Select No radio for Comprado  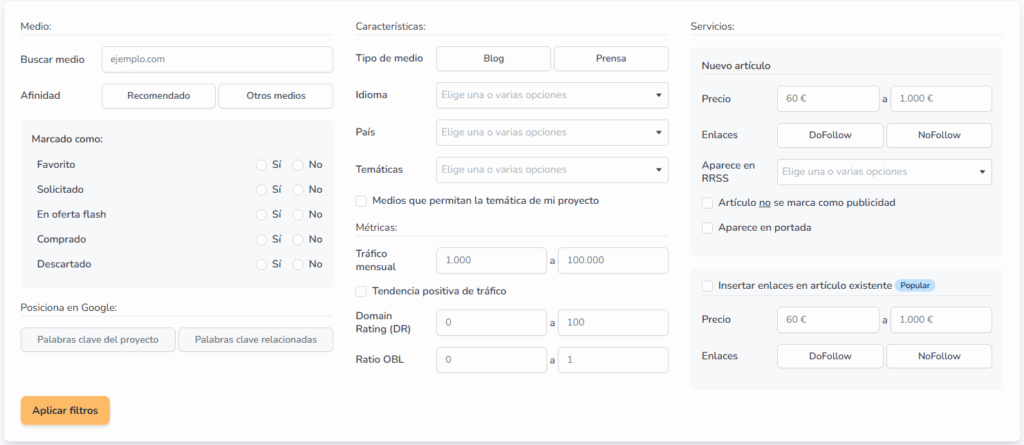pos(298,240)
